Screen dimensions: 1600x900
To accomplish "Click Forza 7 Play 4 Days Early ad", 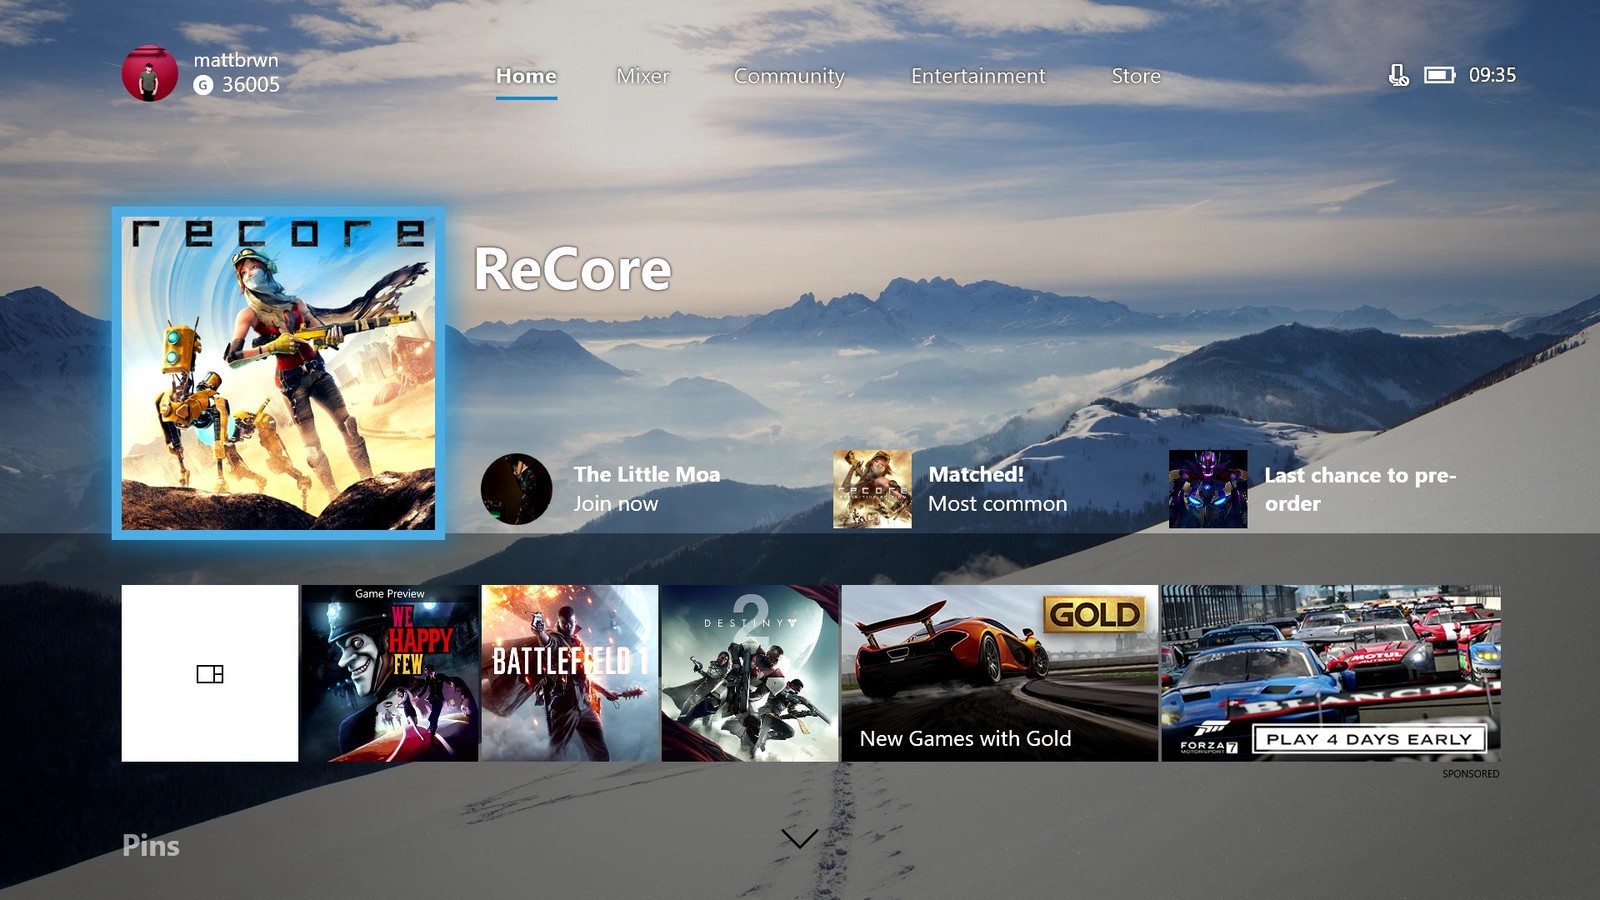I will 1330,673.
